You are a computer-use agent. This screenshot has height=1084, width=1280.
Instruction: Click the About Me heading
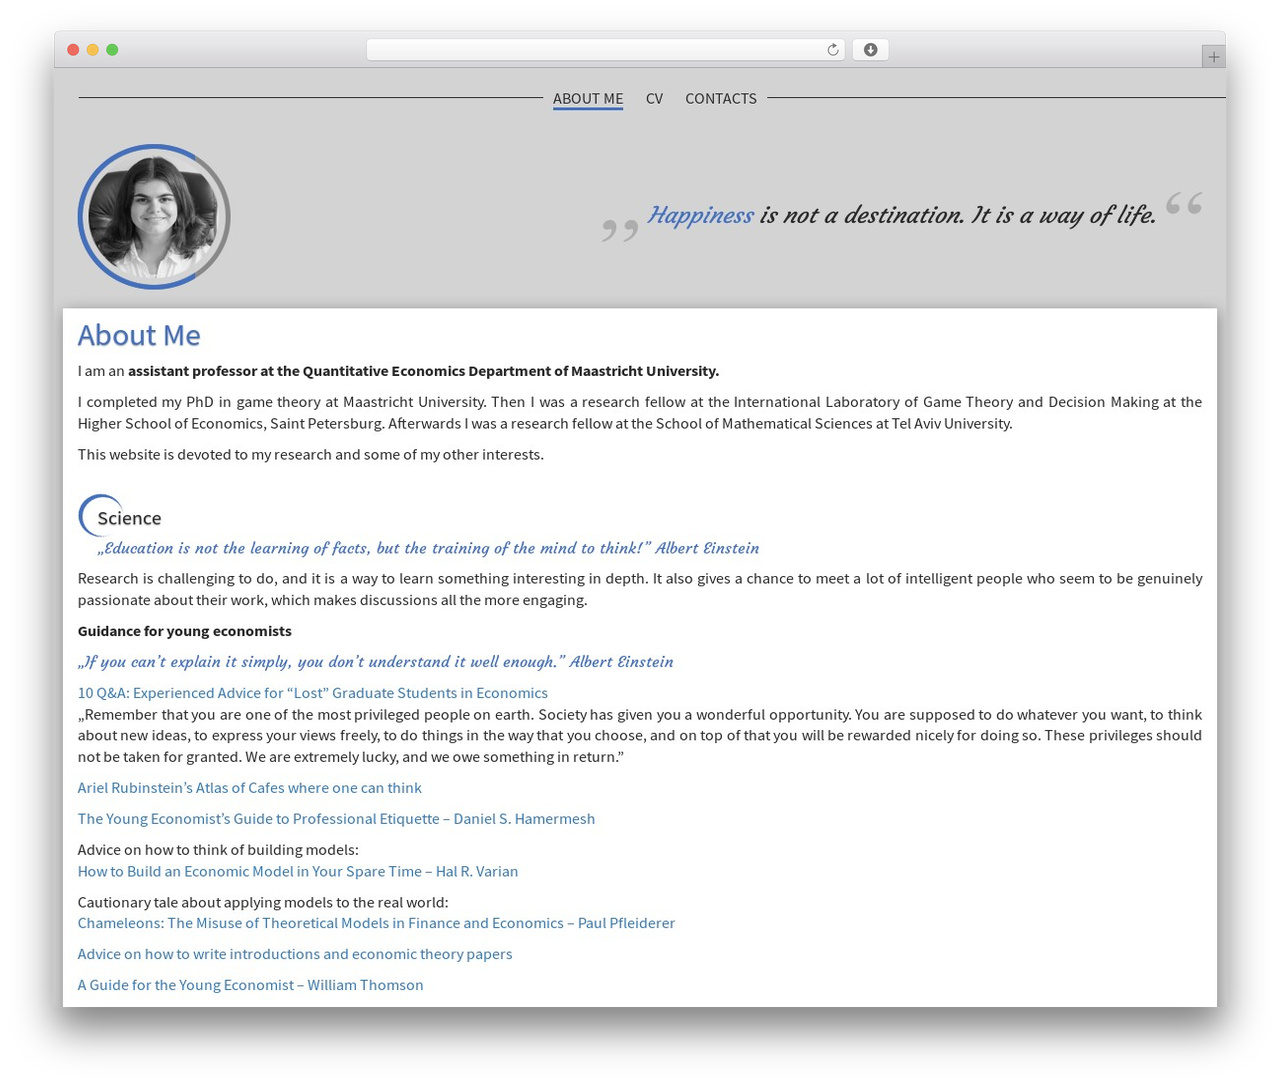[x=139, y=335]
